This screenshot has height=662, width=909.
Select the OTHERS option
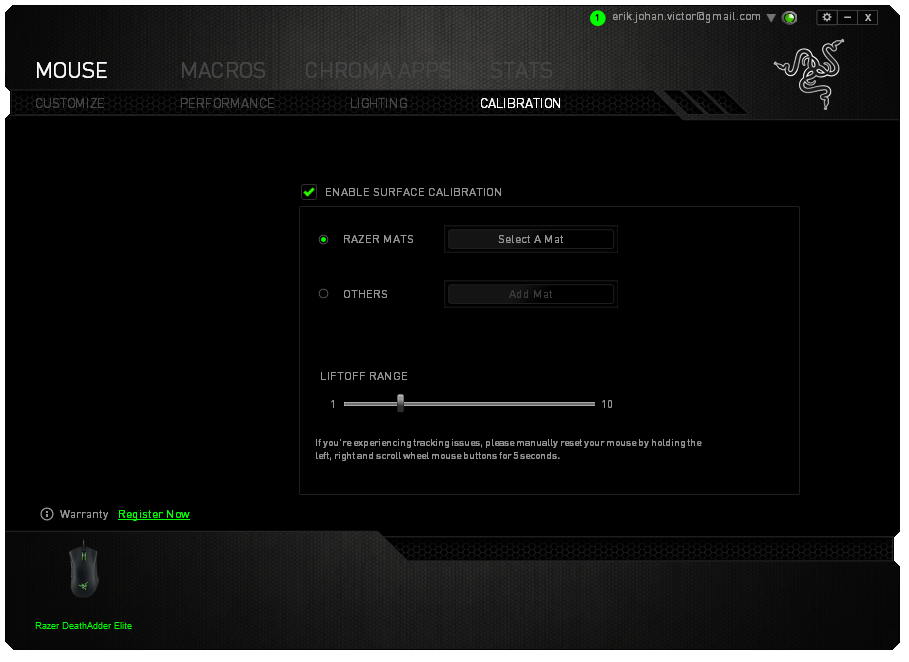click(x=323, y=293)
